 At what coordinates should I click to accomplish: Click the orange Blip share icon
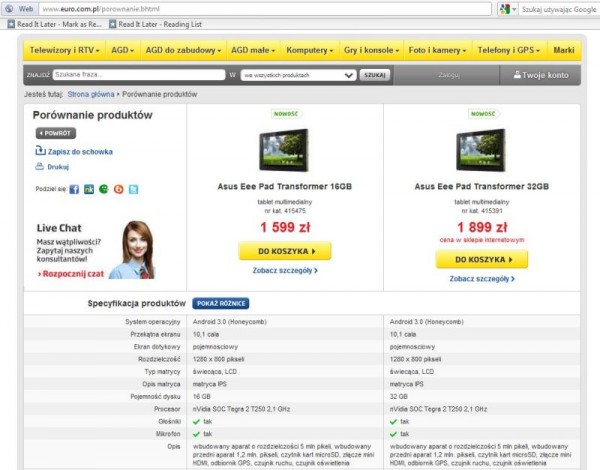[118, 189]
